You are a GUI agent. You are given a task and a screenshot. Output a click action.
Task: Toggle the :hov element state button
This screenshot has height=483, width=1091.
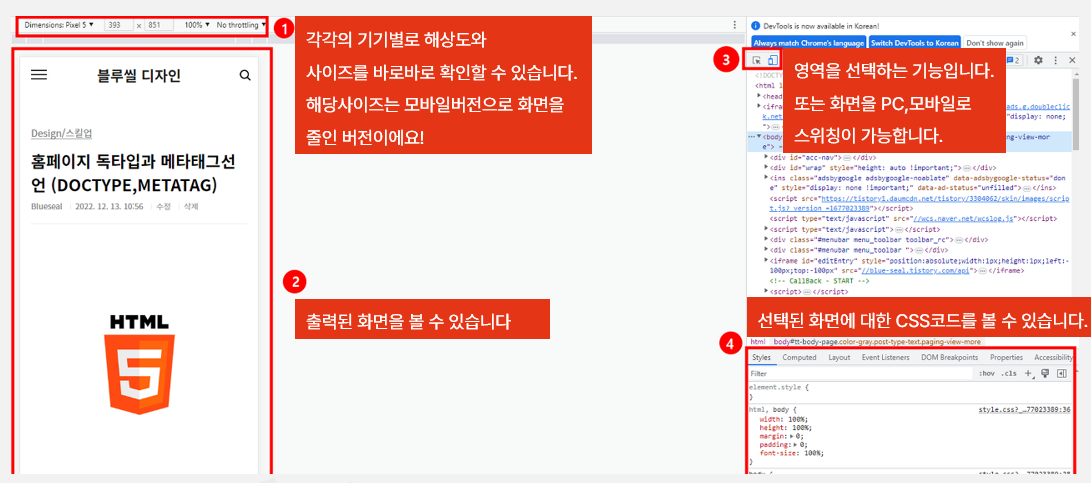(987, 374)
